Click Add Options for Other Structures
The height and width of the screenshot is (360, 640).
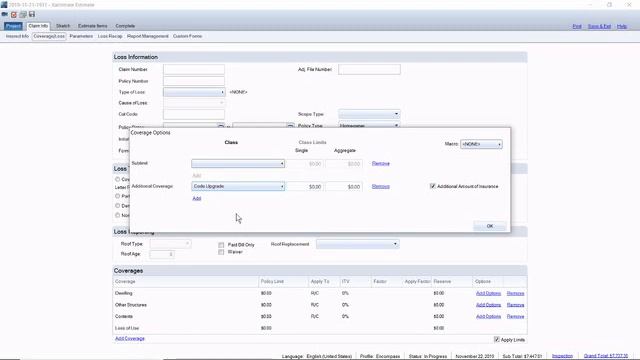(488, 305)
